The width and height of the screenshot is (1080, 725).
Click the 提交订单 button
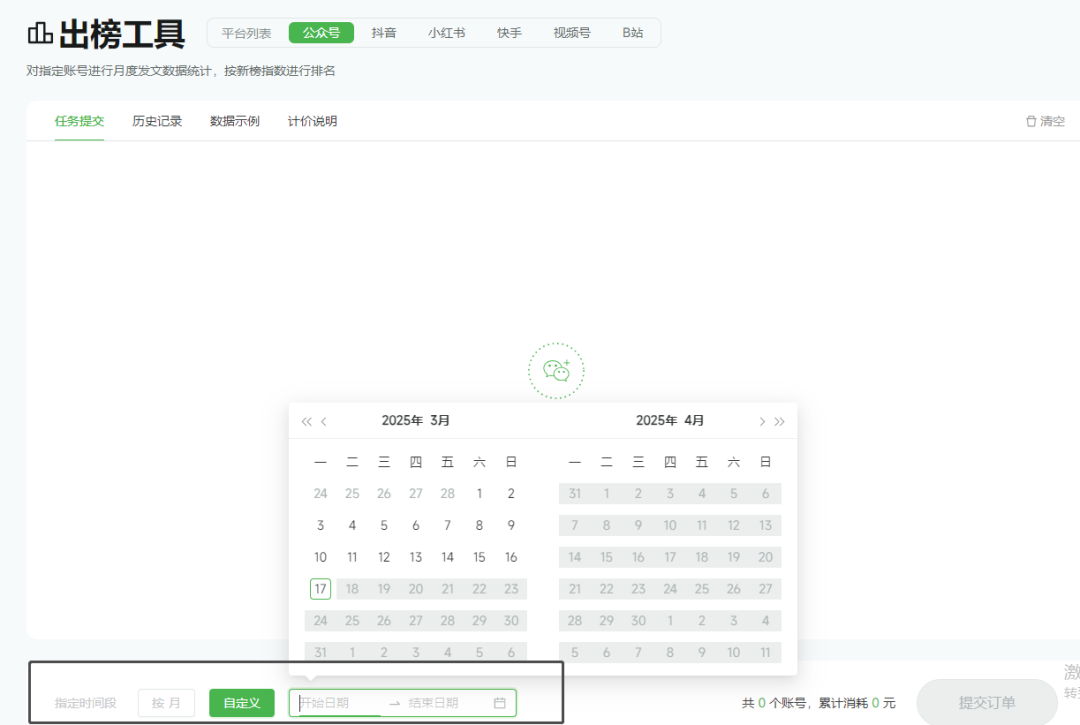[x=986, y=702]
